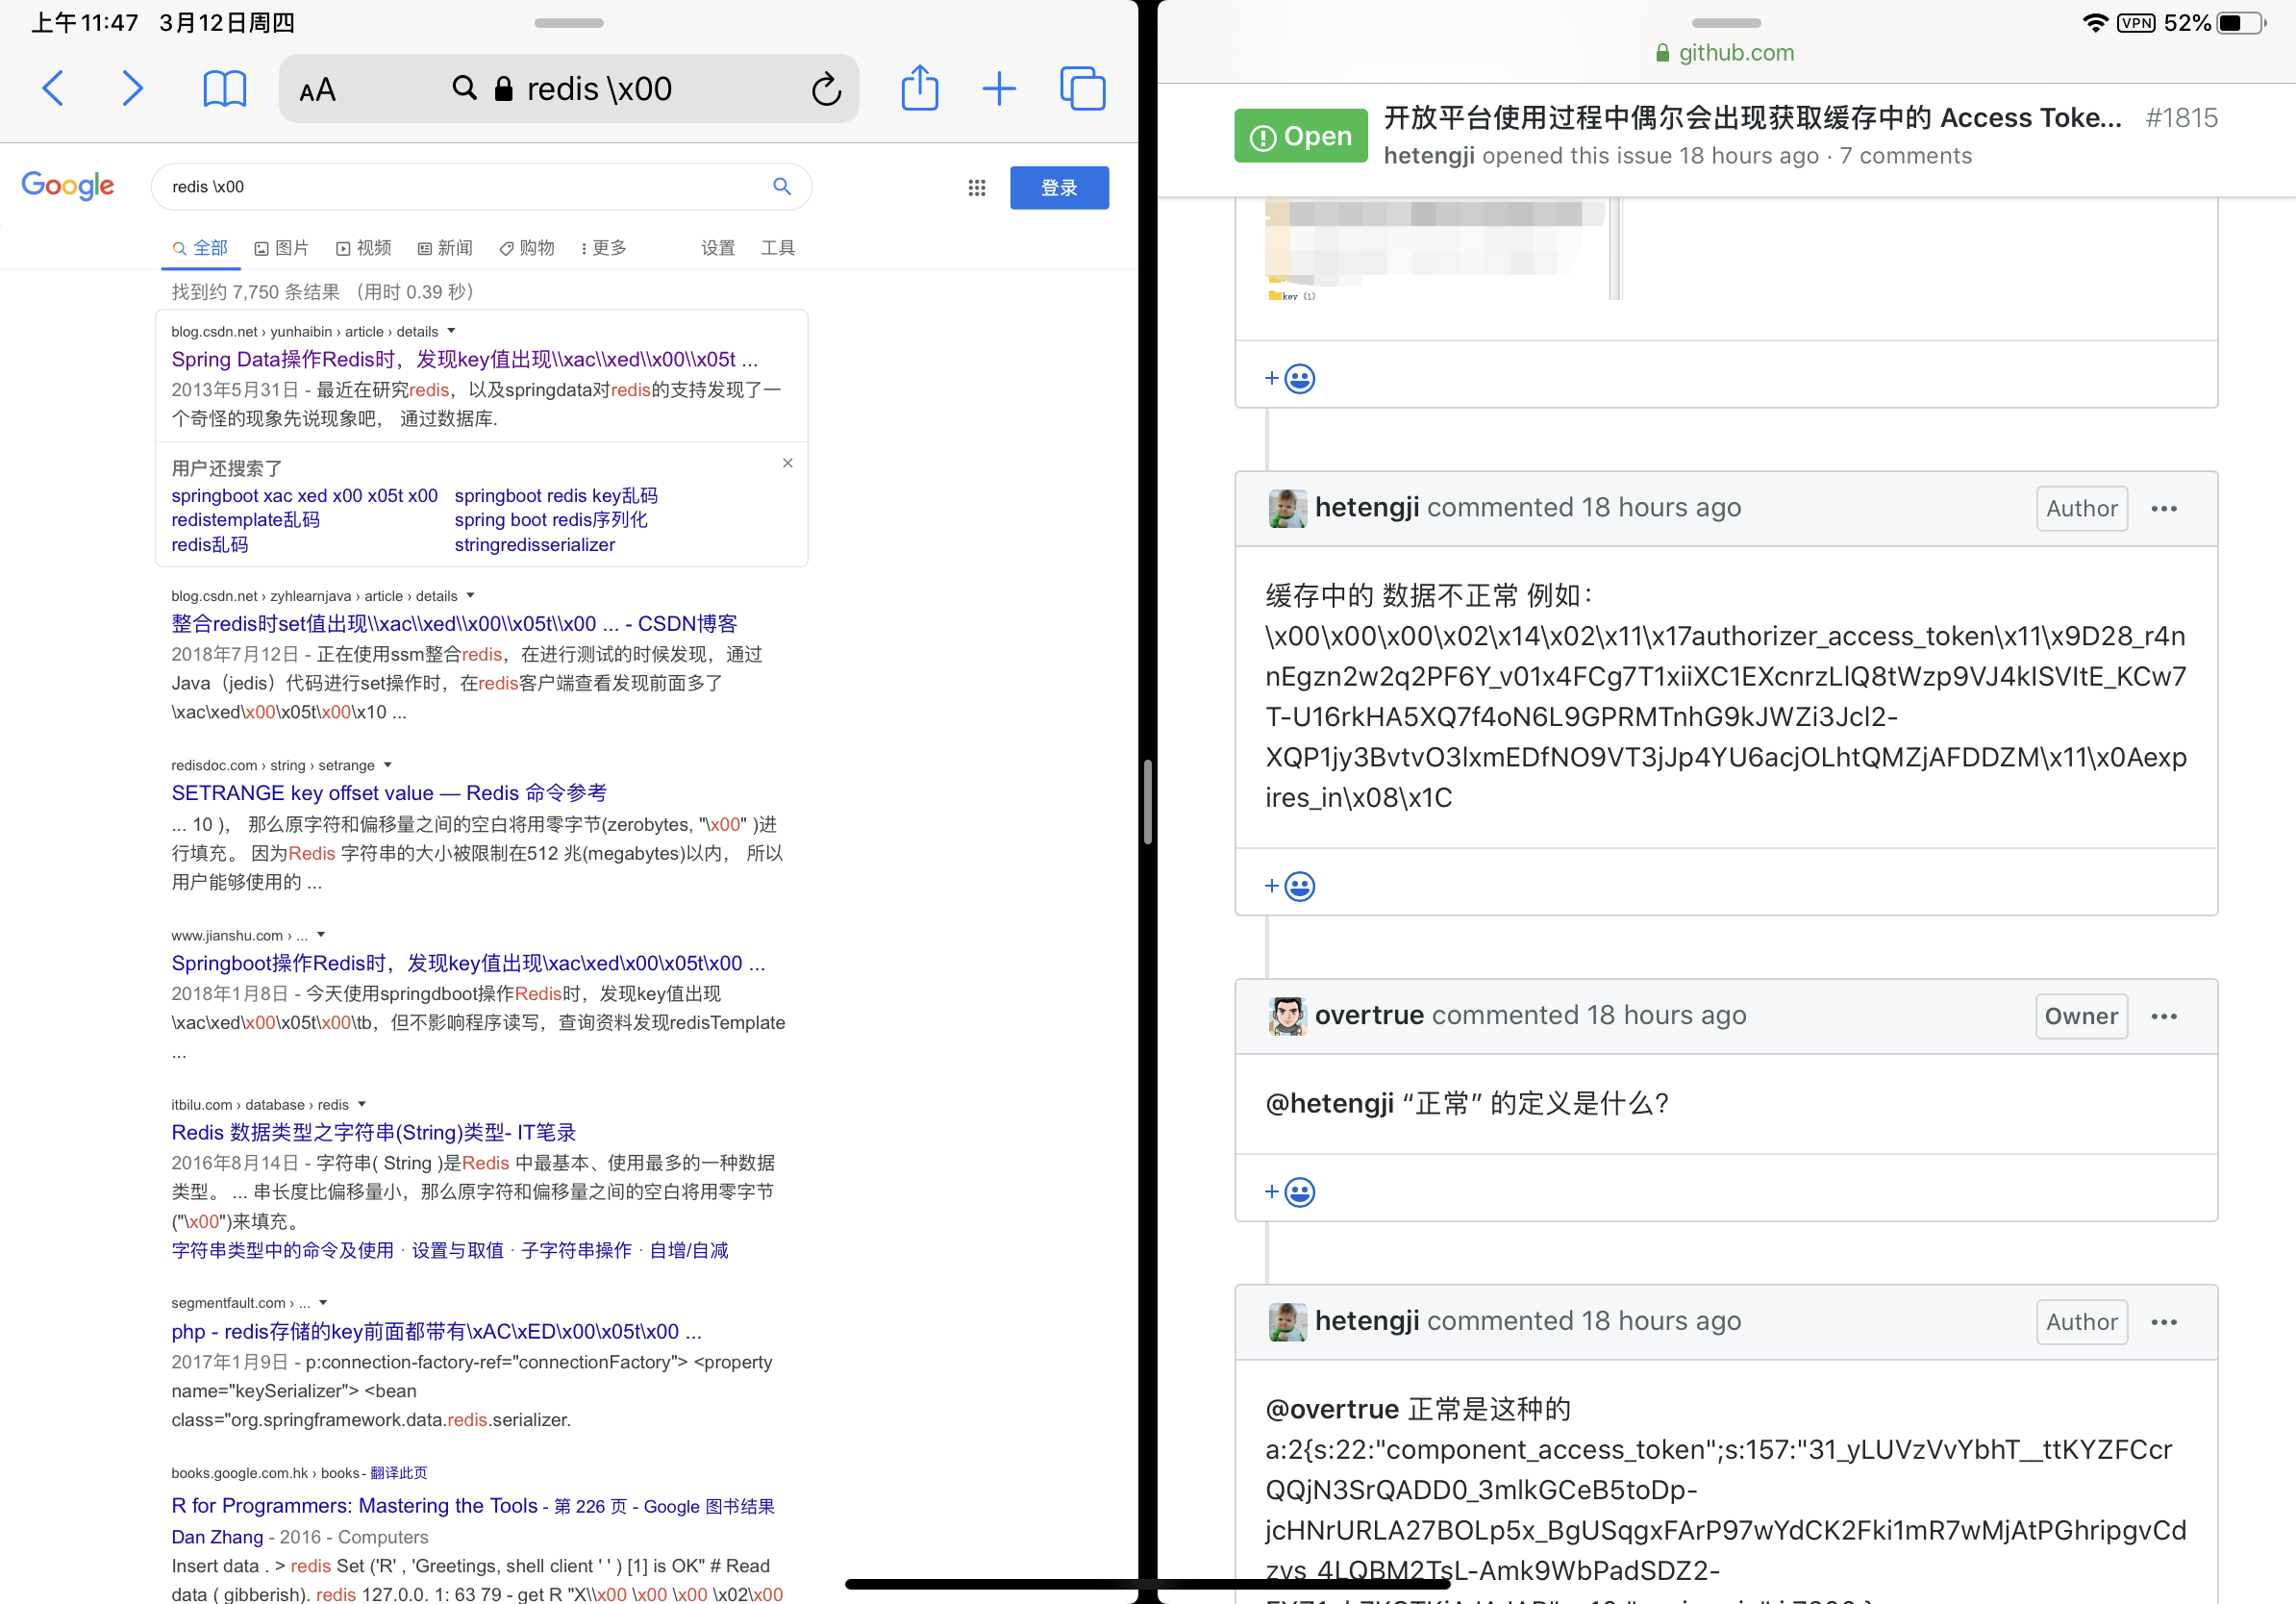
Task: Open the Bookmarks sidebar
Action: tap(224, 88)
